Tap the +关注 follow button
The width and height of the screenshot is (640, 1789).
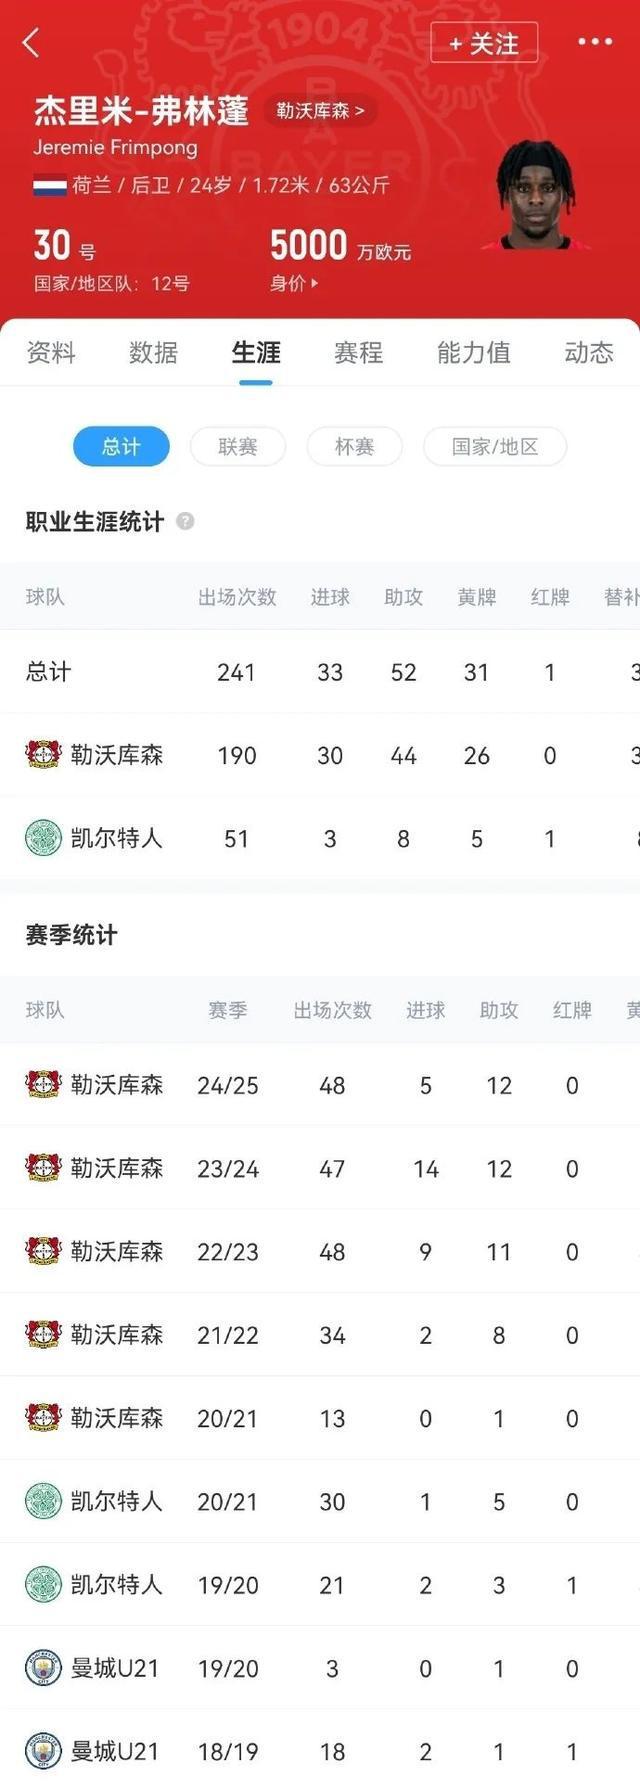[484, 43]
